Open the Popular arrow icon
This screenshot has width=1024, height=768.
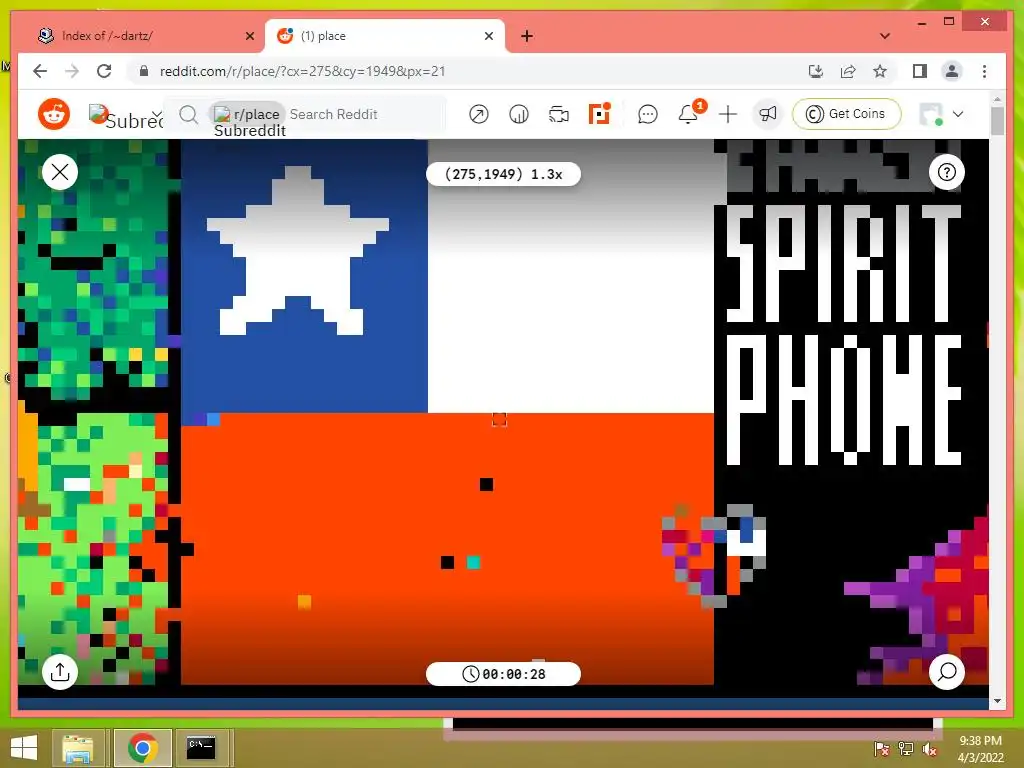479,114
